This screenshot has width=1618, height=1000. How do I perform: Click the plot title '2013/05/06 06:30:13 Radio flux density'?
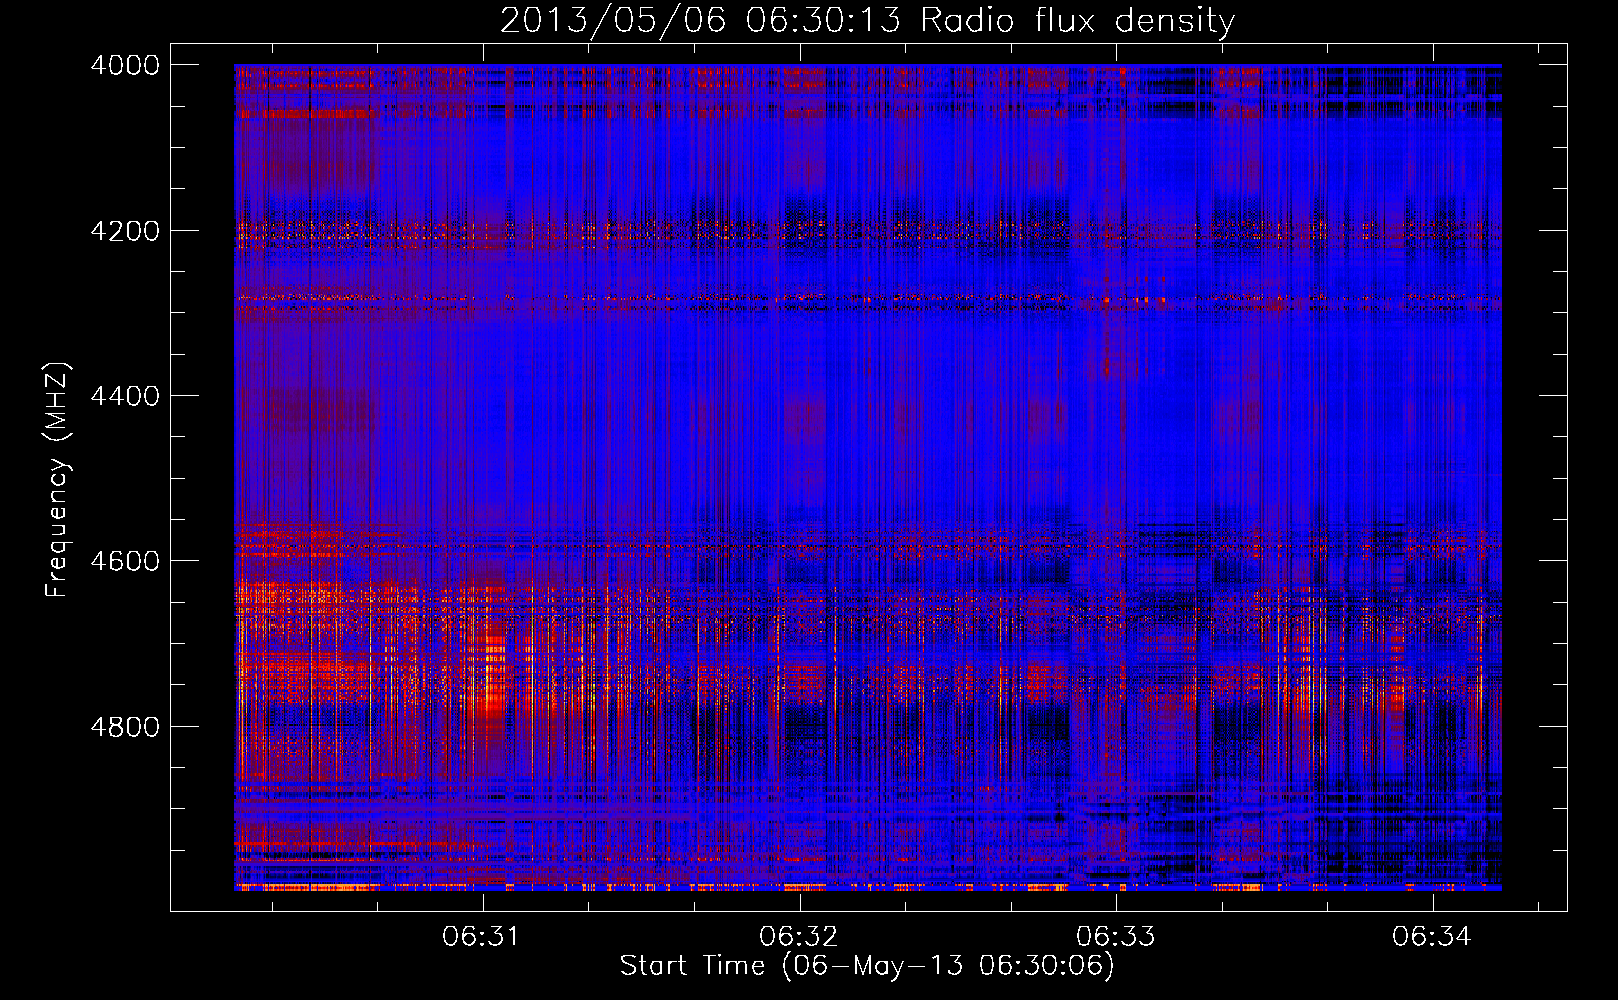tap(867, 20)
